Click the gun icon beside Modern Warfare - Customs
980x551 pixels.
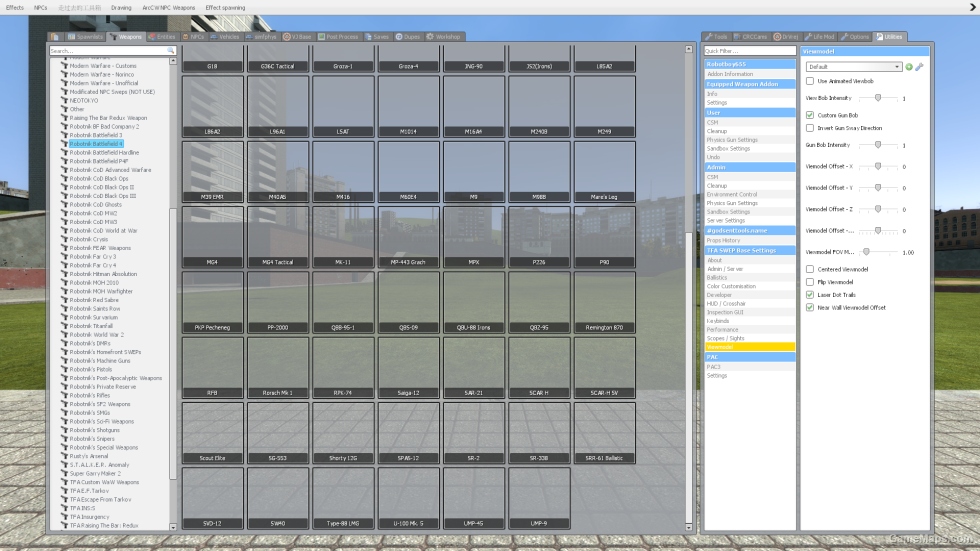(x=64, y=66)
